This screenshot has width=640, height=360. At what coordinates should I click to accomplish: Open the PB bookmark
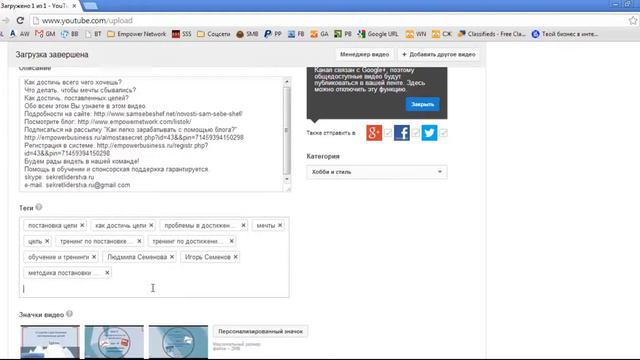tap(343, 34)
